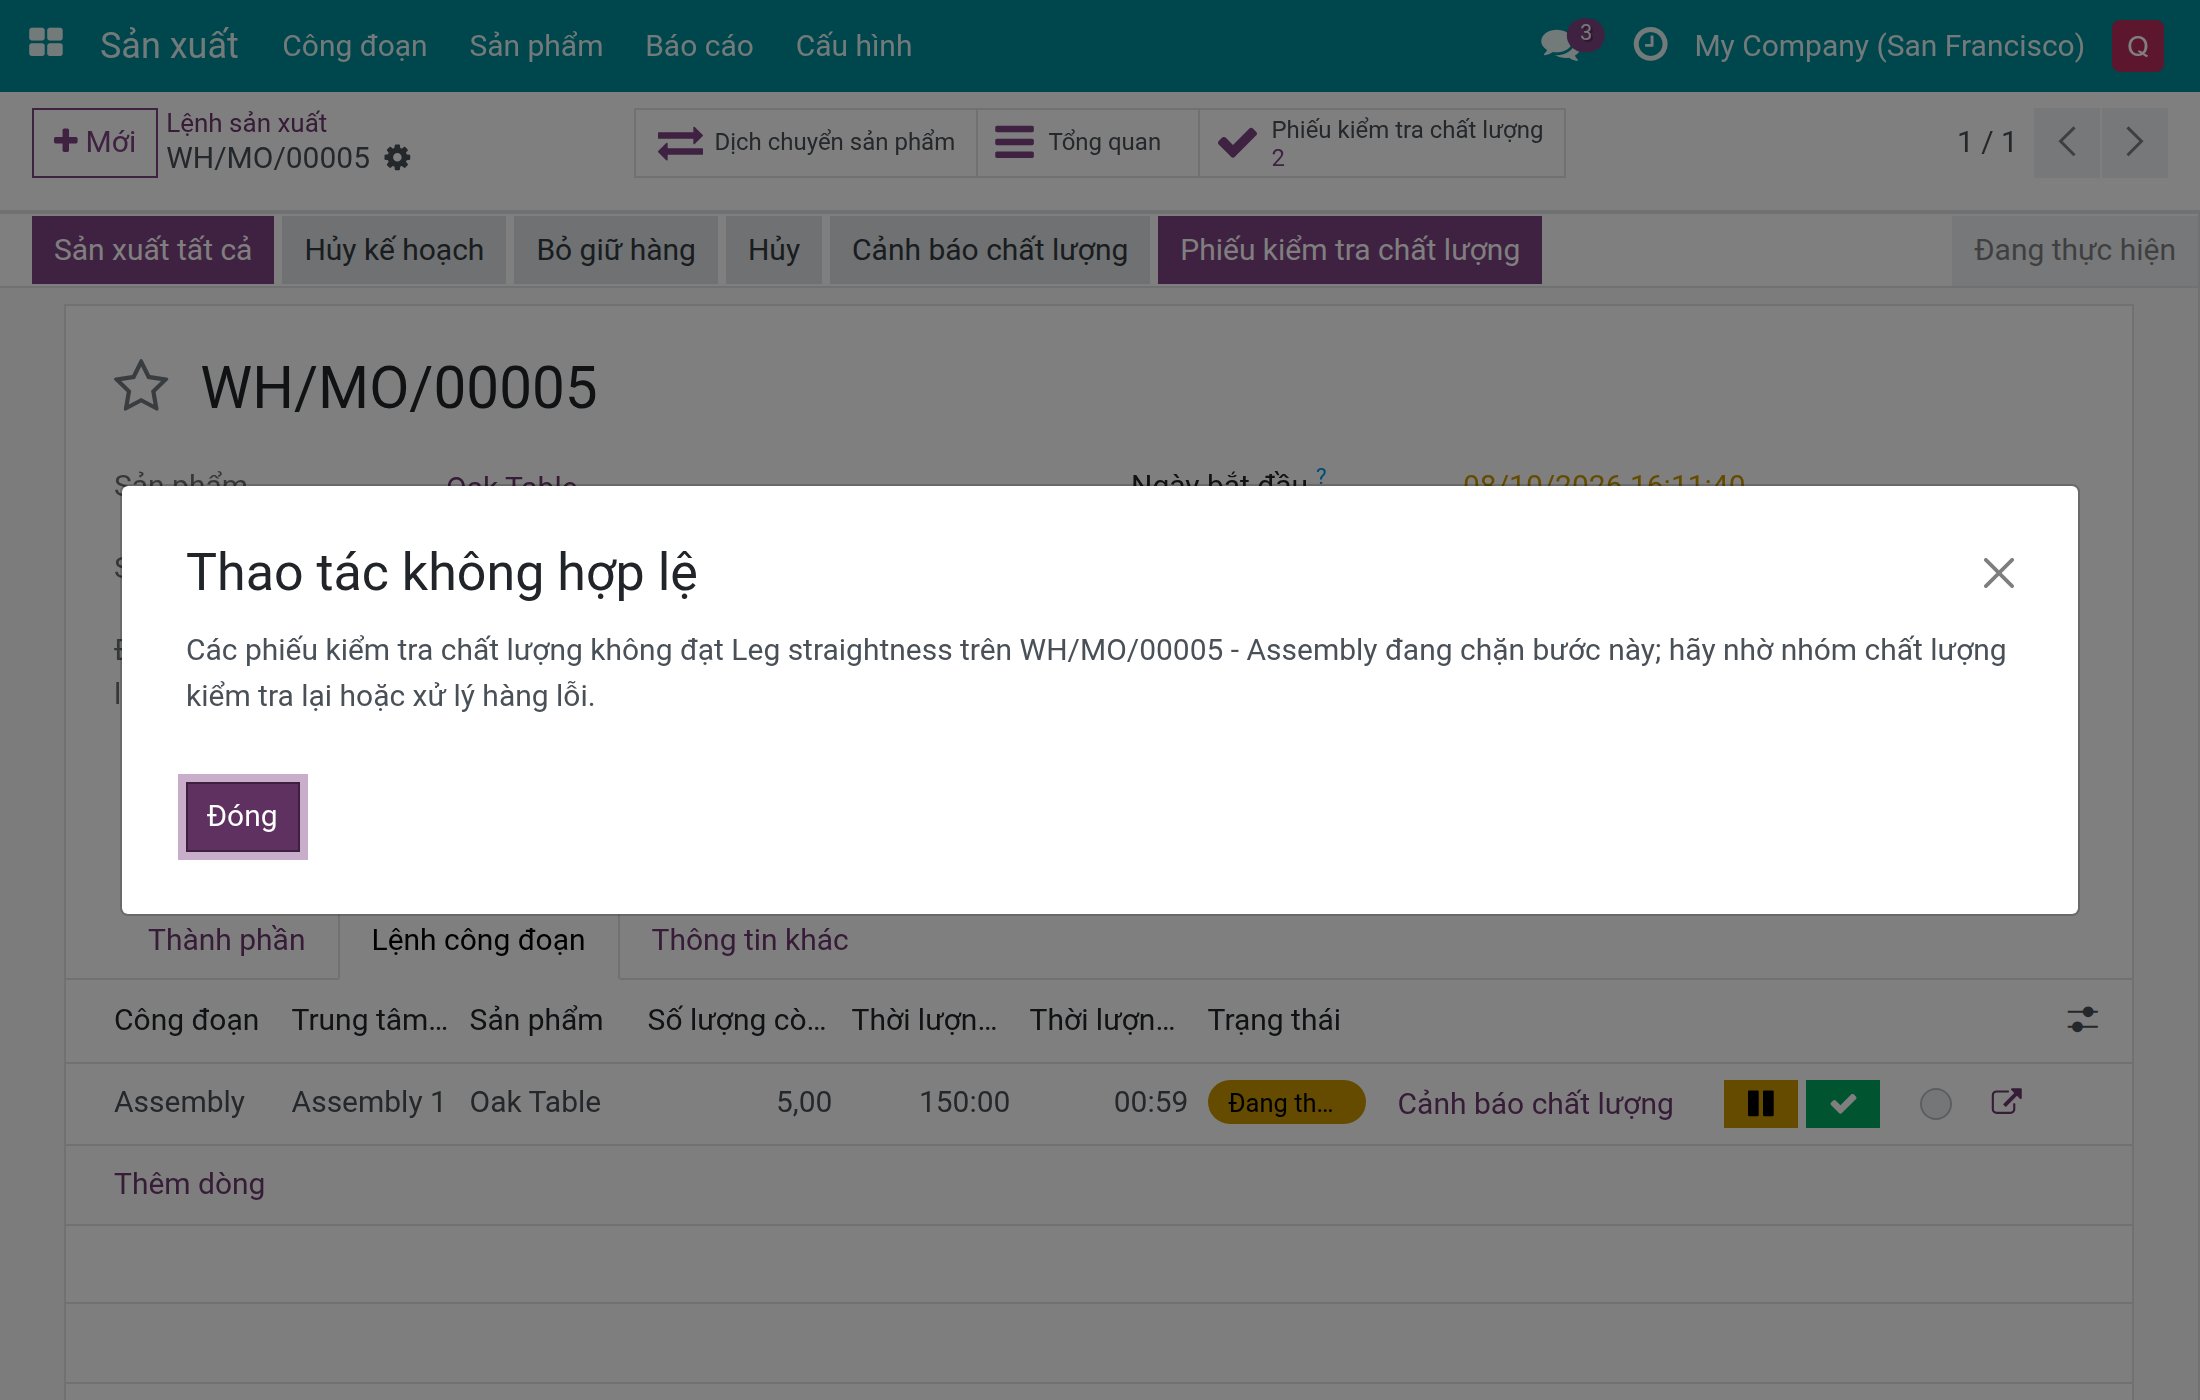The image size is (2200, 1400).
Task: Click purple Phiếu kiểm tra chất lượng button
Action: tap(1350, 250)
